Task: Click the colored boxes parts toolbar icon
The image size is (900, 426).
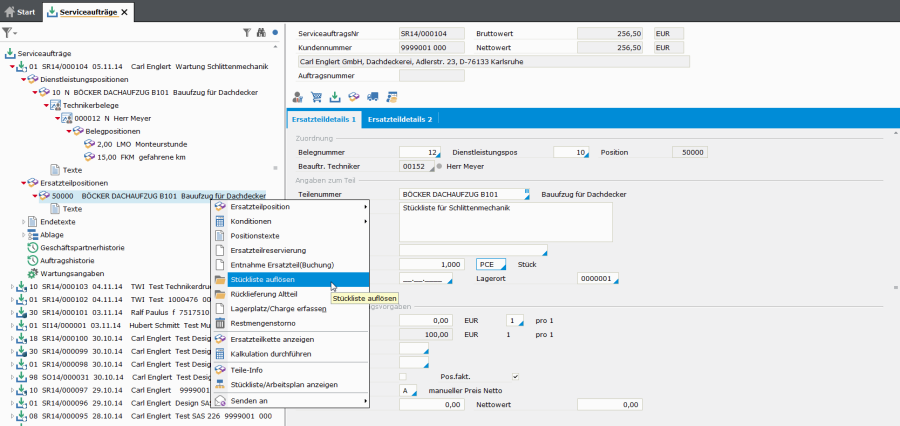Action: pos(354,96)
